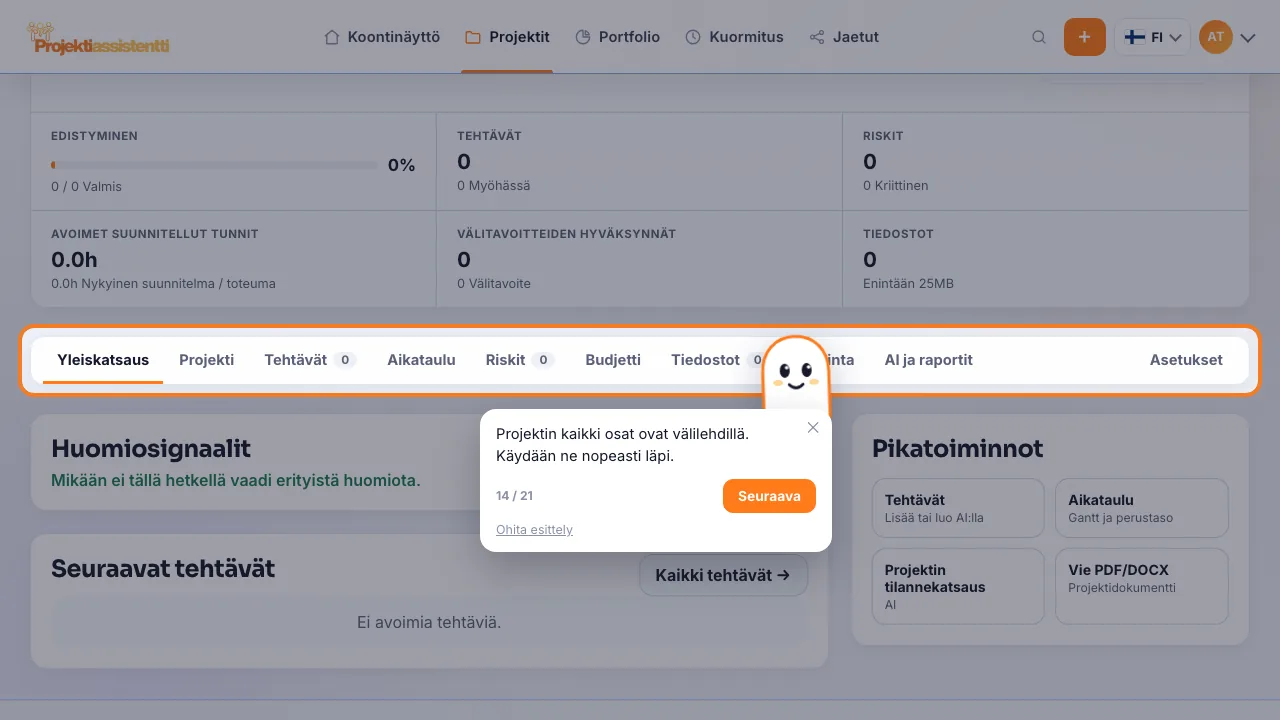Open search with the magnifier icon
1280x720 pixels.
coord(1039,37)
